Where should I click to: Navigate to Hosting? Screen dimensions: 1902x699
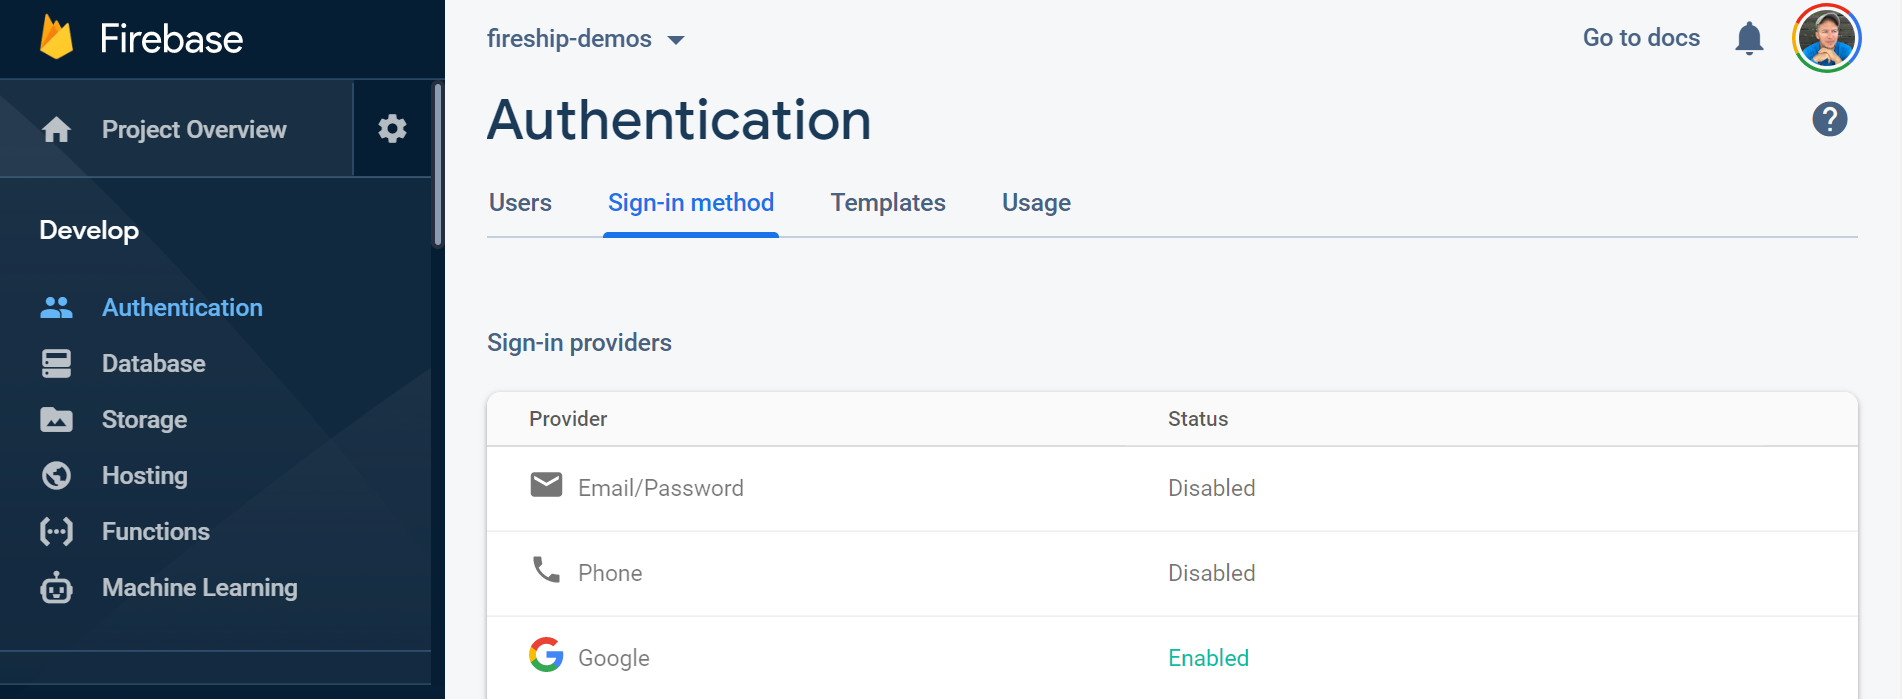pos(144,475)
